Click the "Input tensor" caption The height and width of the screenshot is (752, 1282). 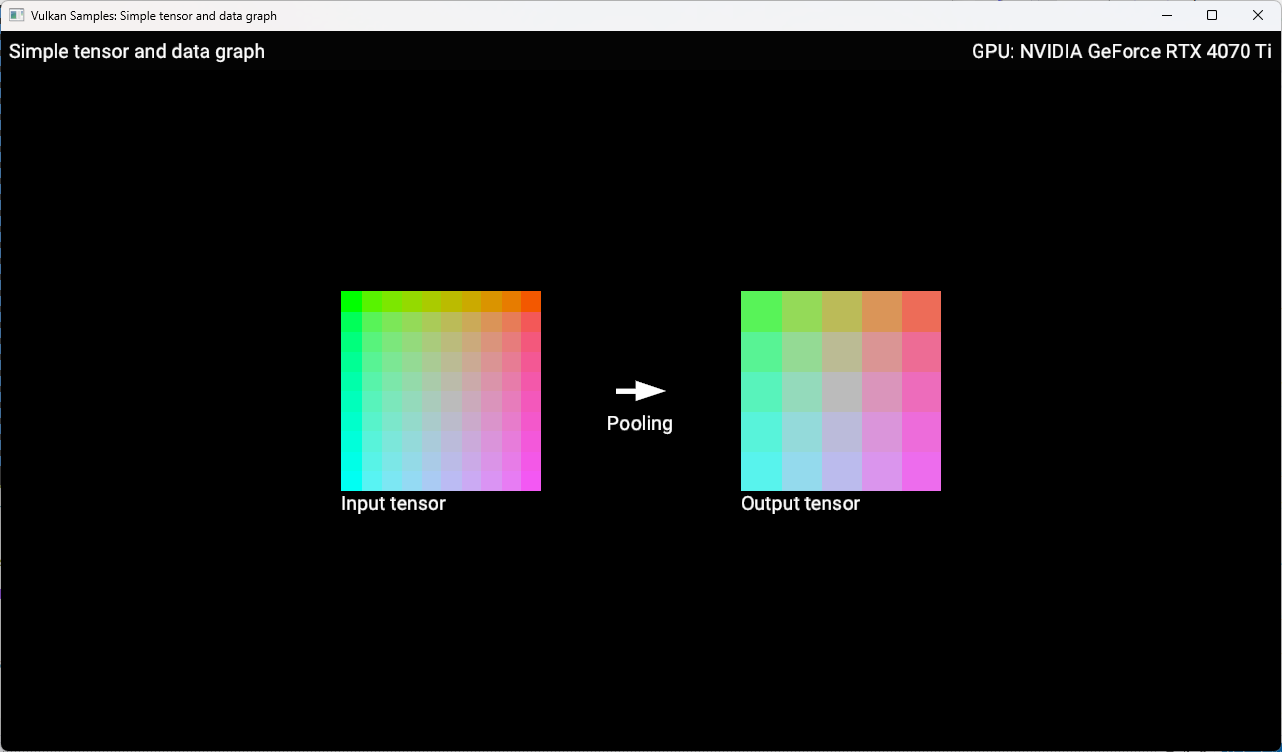click(393, 504)
